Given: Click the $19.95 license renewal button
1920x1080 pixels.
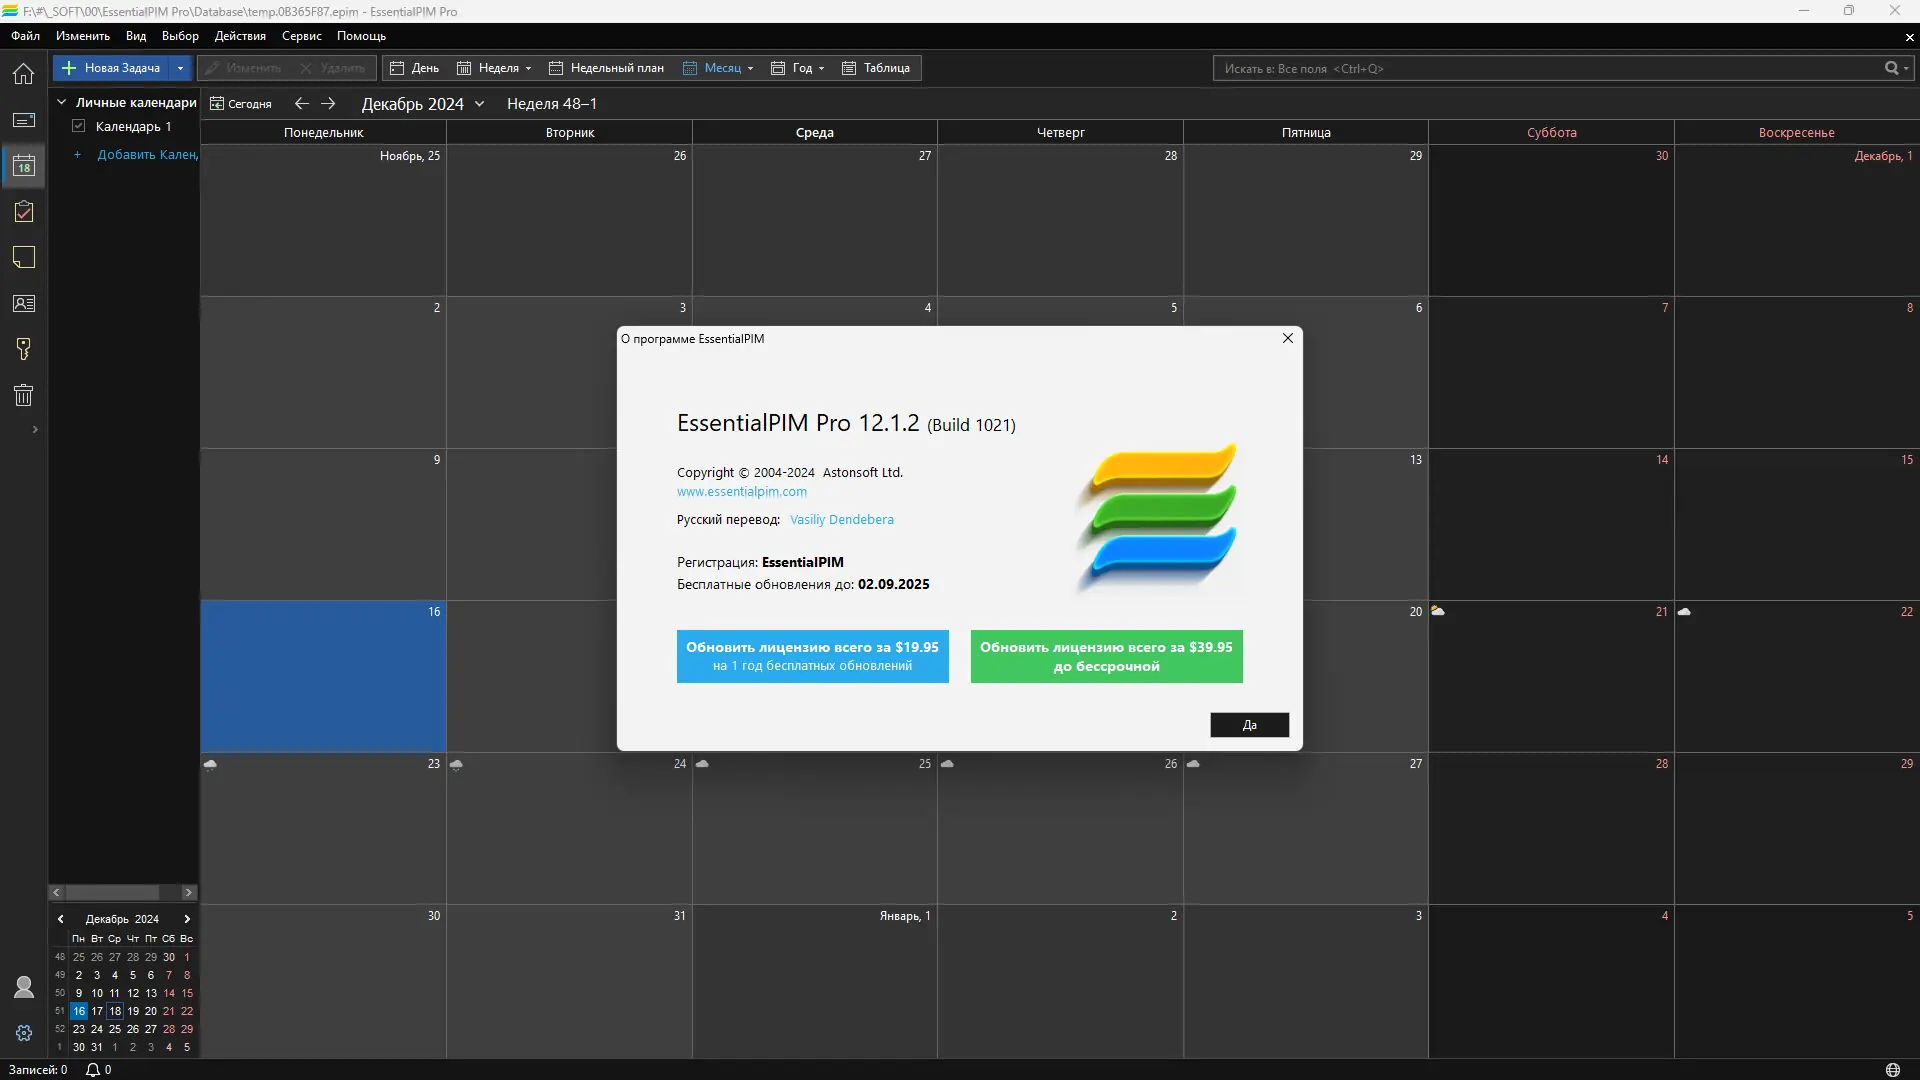Looking at the screenshot, I should [812, 656].
